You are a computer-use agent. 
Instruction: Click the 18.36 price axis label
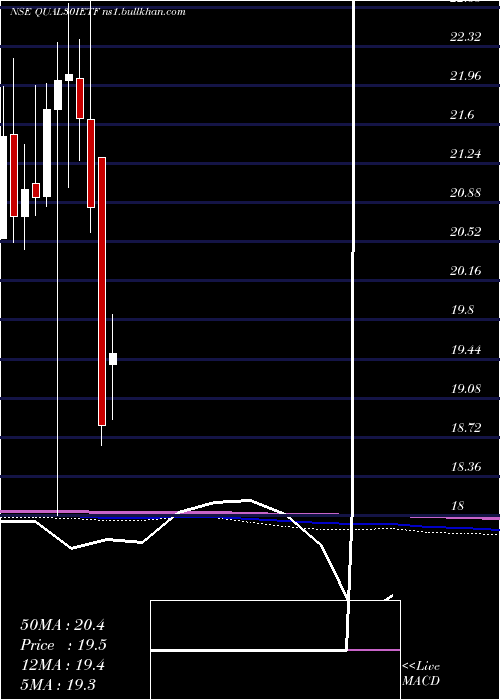(x=466, y=467)
